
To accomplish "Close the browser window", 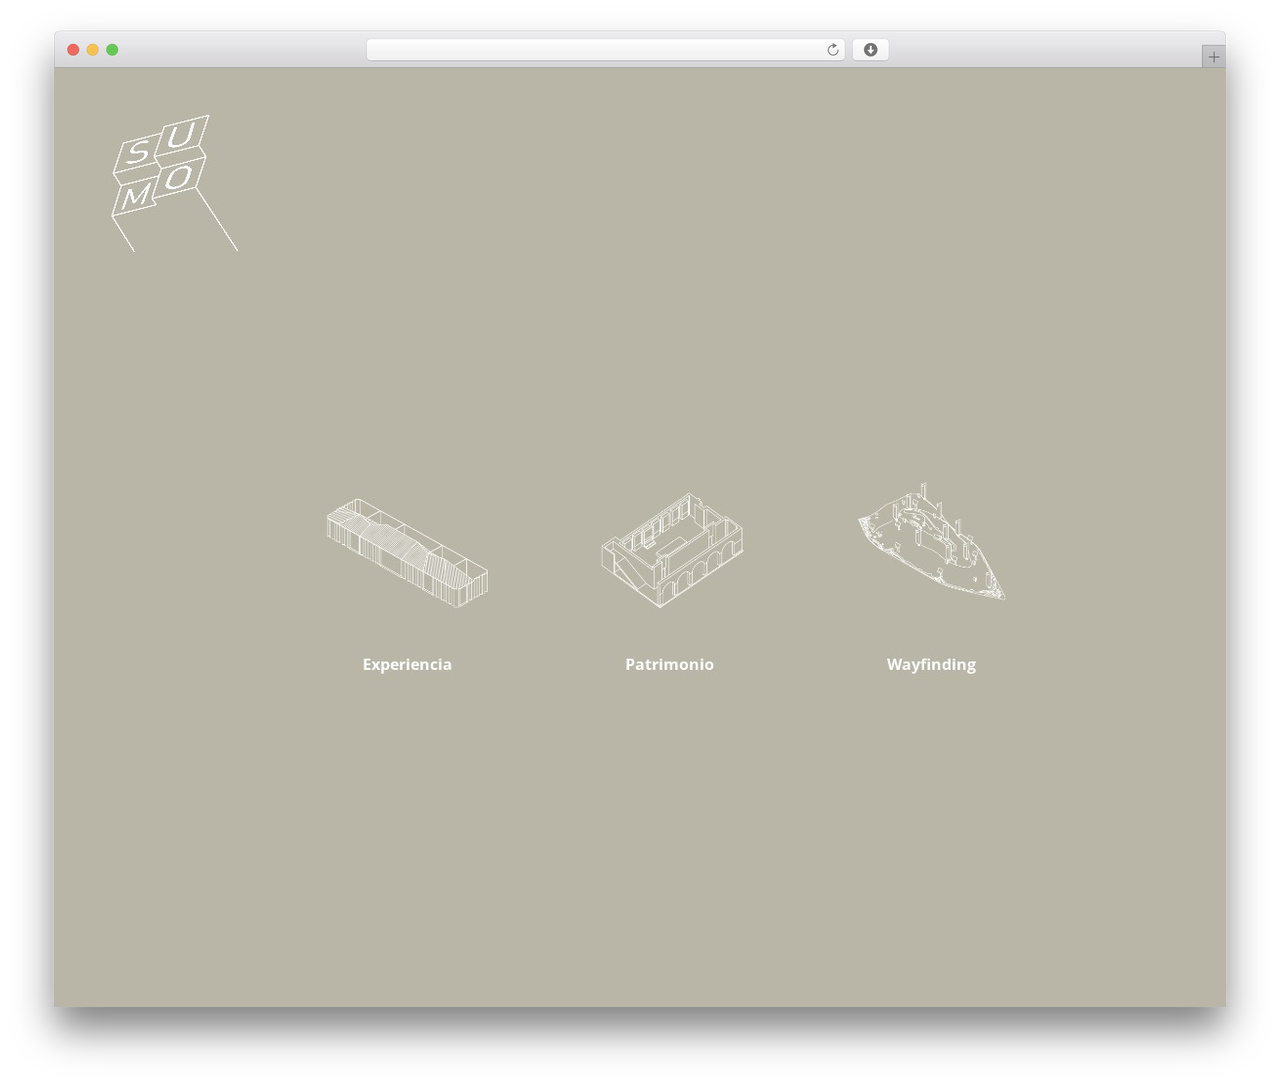I will (x=73, y=50).
